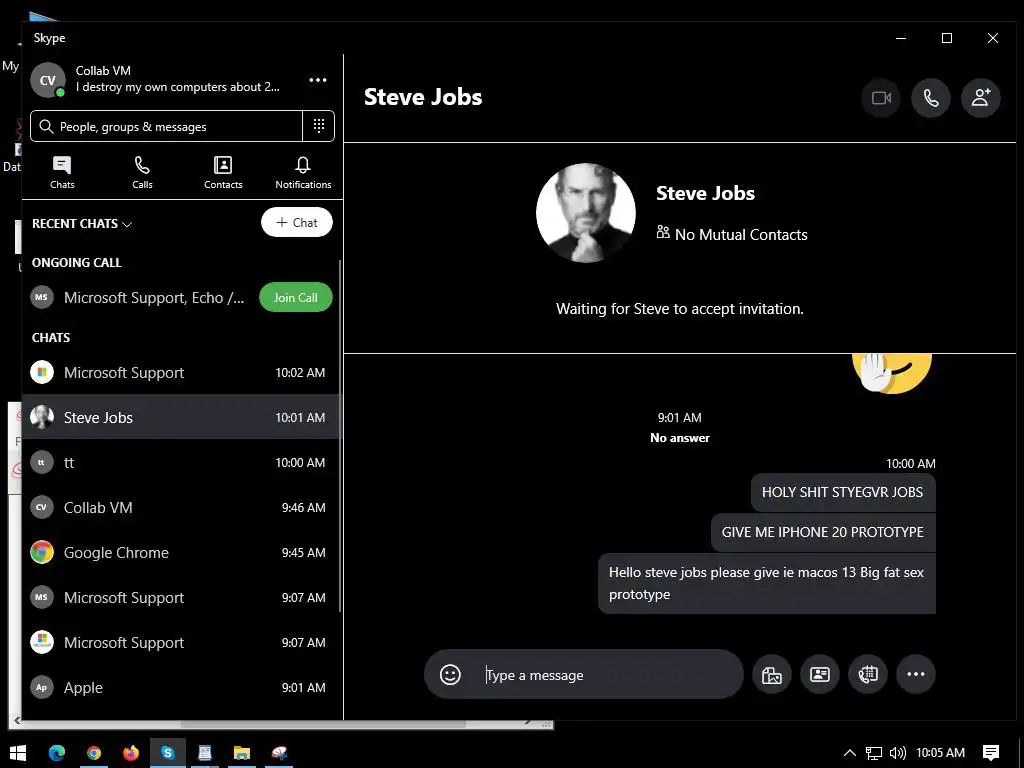Click Skype icon in taskbar
1024x768 pixels.
click(168, 753)
